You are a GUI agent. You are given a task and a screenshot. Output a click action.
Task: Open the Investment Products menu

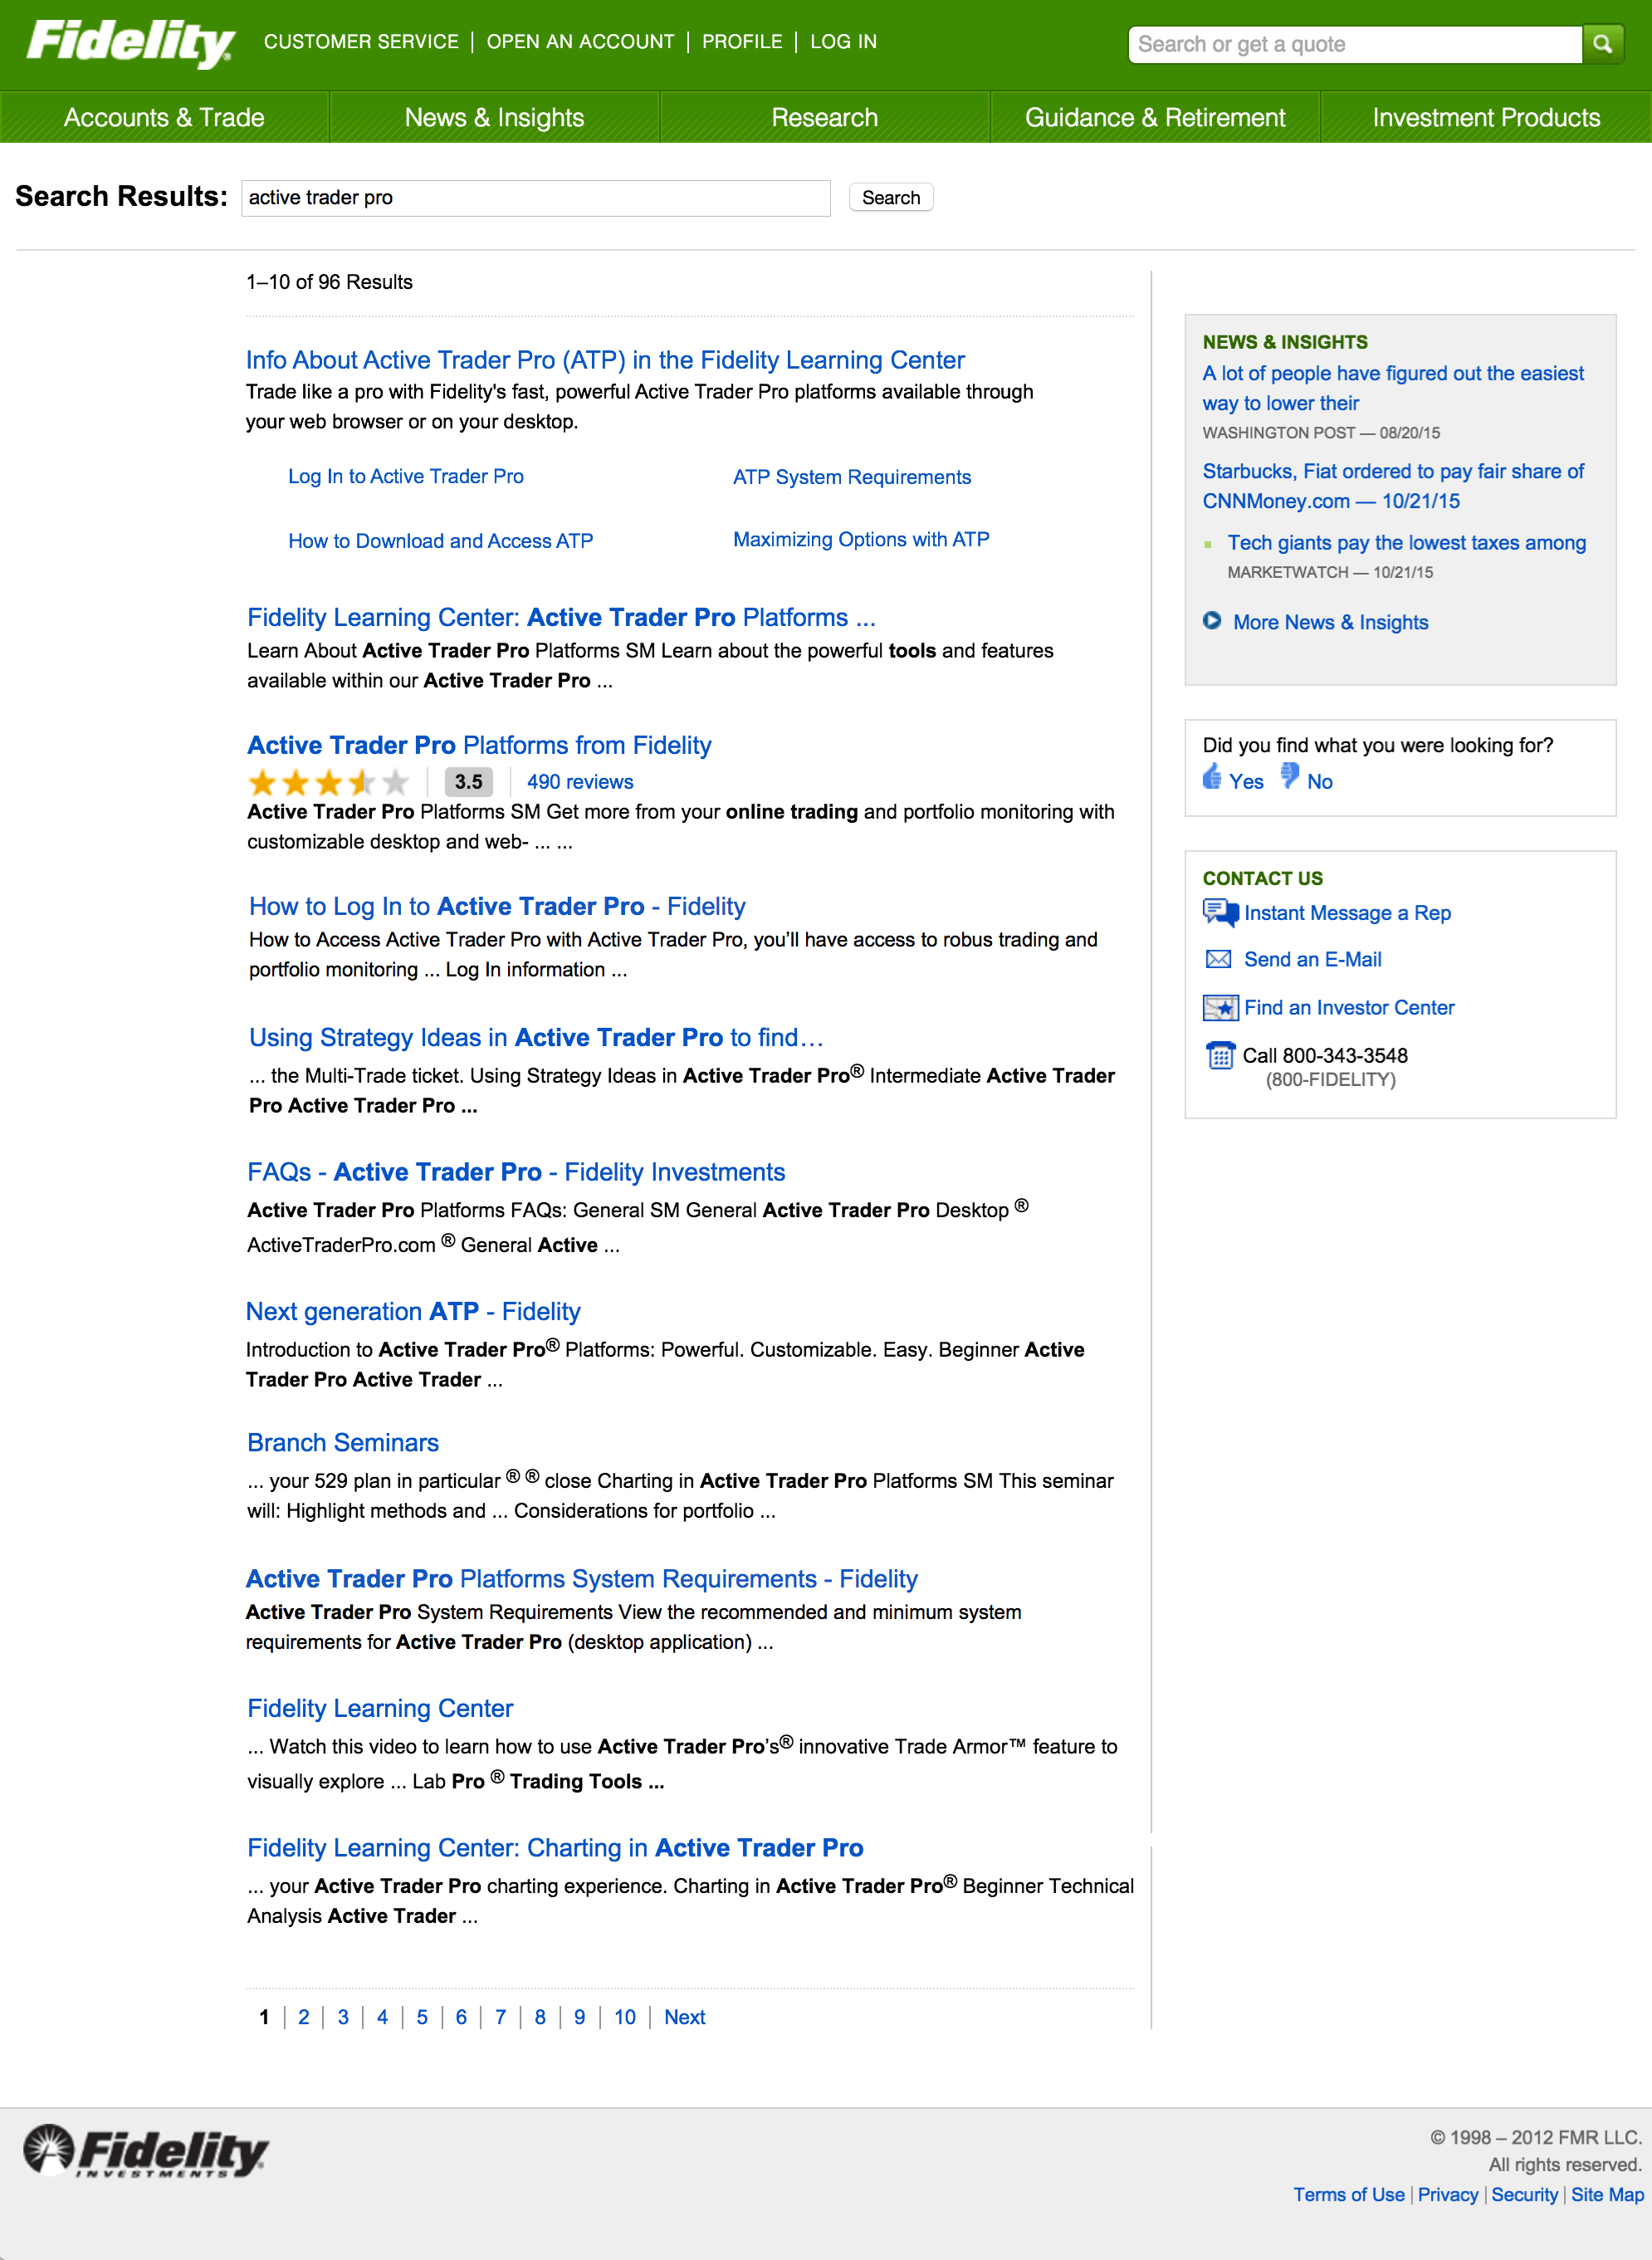click(1486, 117)
